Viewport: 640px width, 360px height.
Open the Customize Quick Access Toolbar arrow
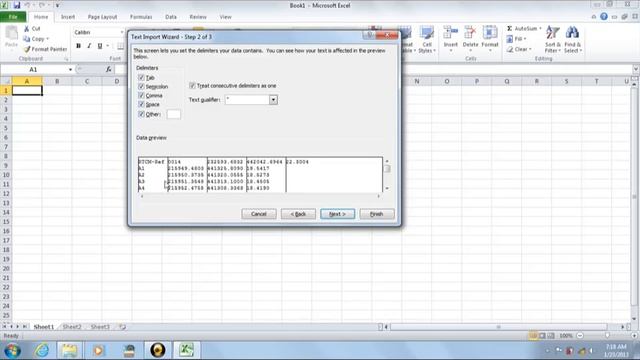pyautogui.click(x=57, y=5)
